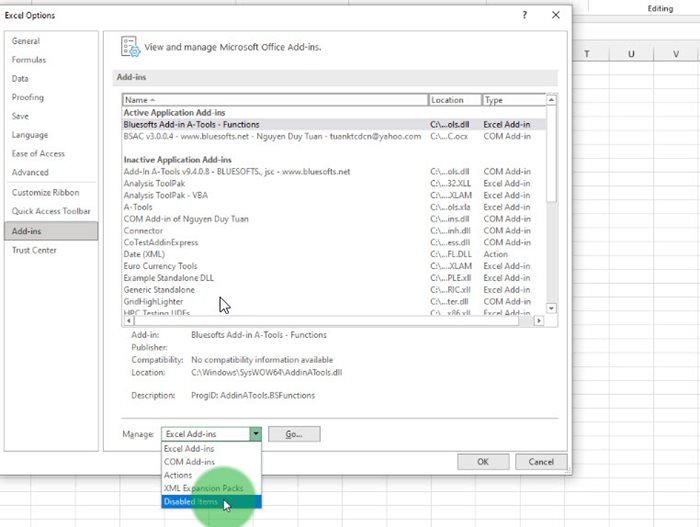
Task: Click the Add-ins gear header icon
Action: pyautogui.click(x=130, y=47)
